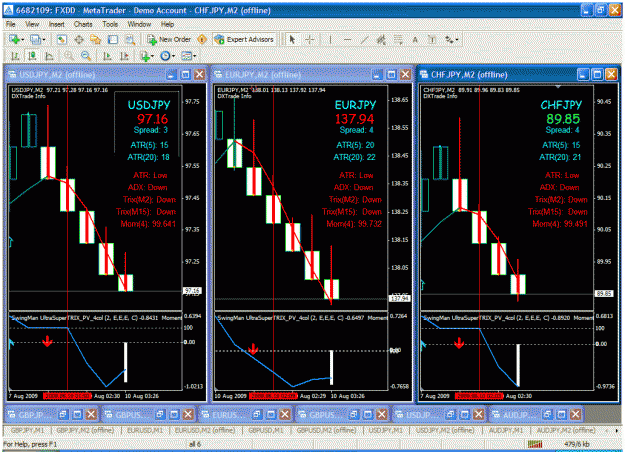Screen dimensions: 625x452
Task: Click the New Order button
Action: [169, 39]
